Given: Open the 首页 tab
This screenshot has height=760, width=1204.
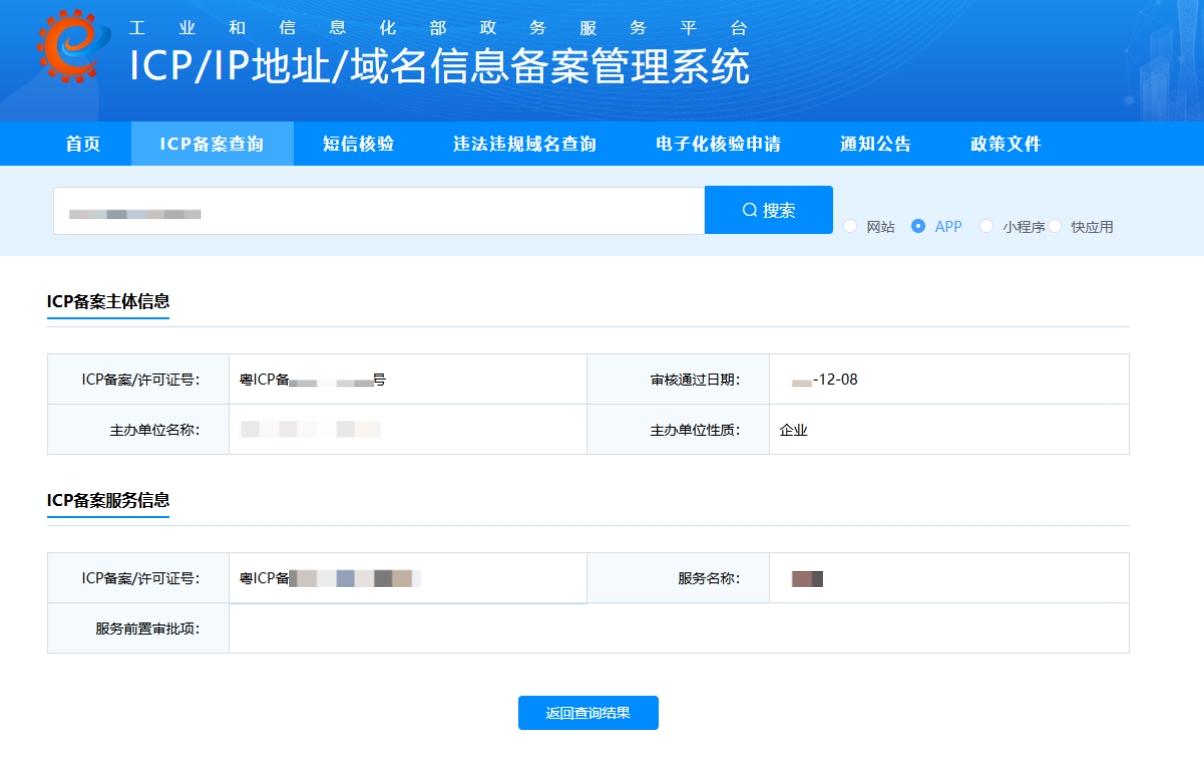Looking at the screenshot, I should [83, 144].
